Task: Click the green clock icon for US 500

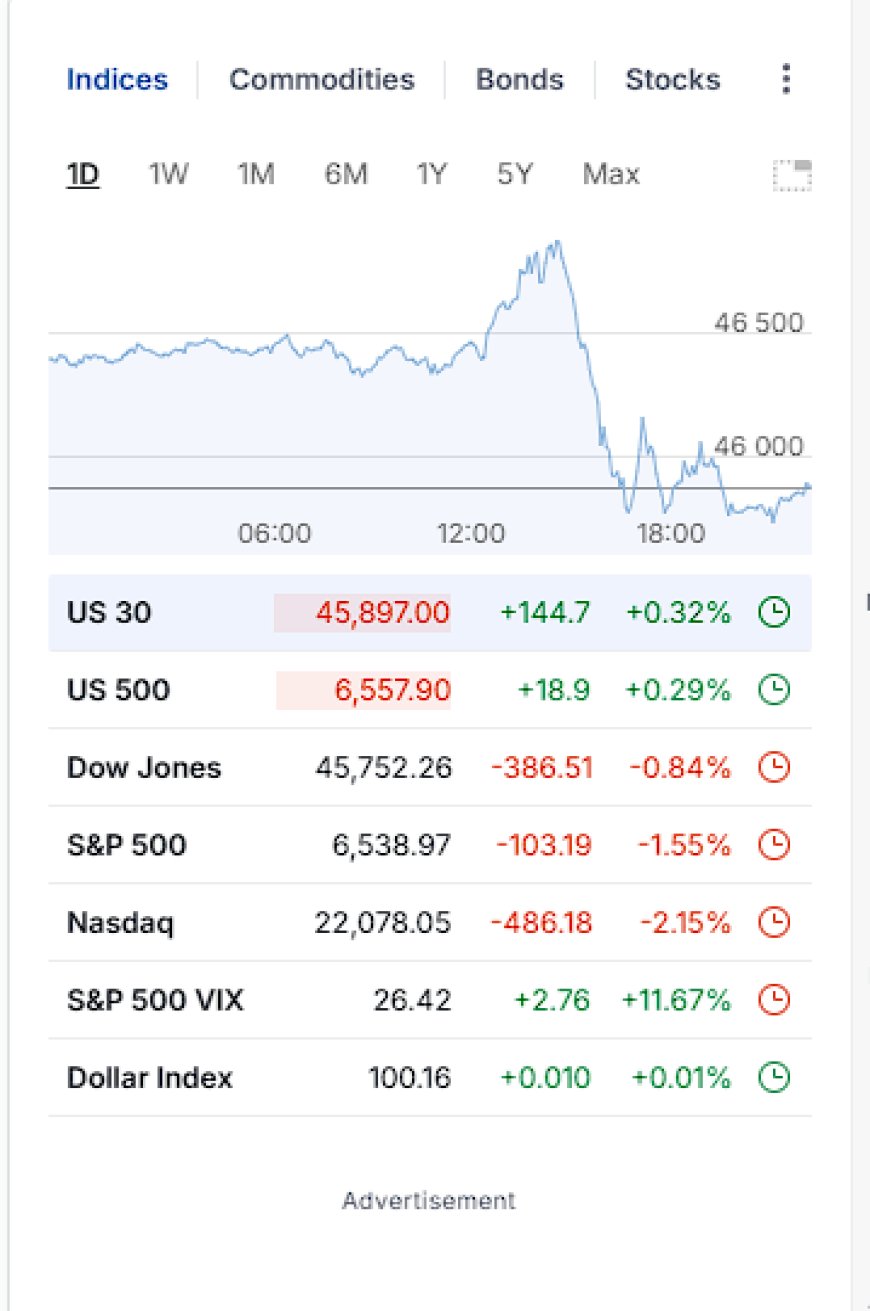Action: tap(775, 689)
